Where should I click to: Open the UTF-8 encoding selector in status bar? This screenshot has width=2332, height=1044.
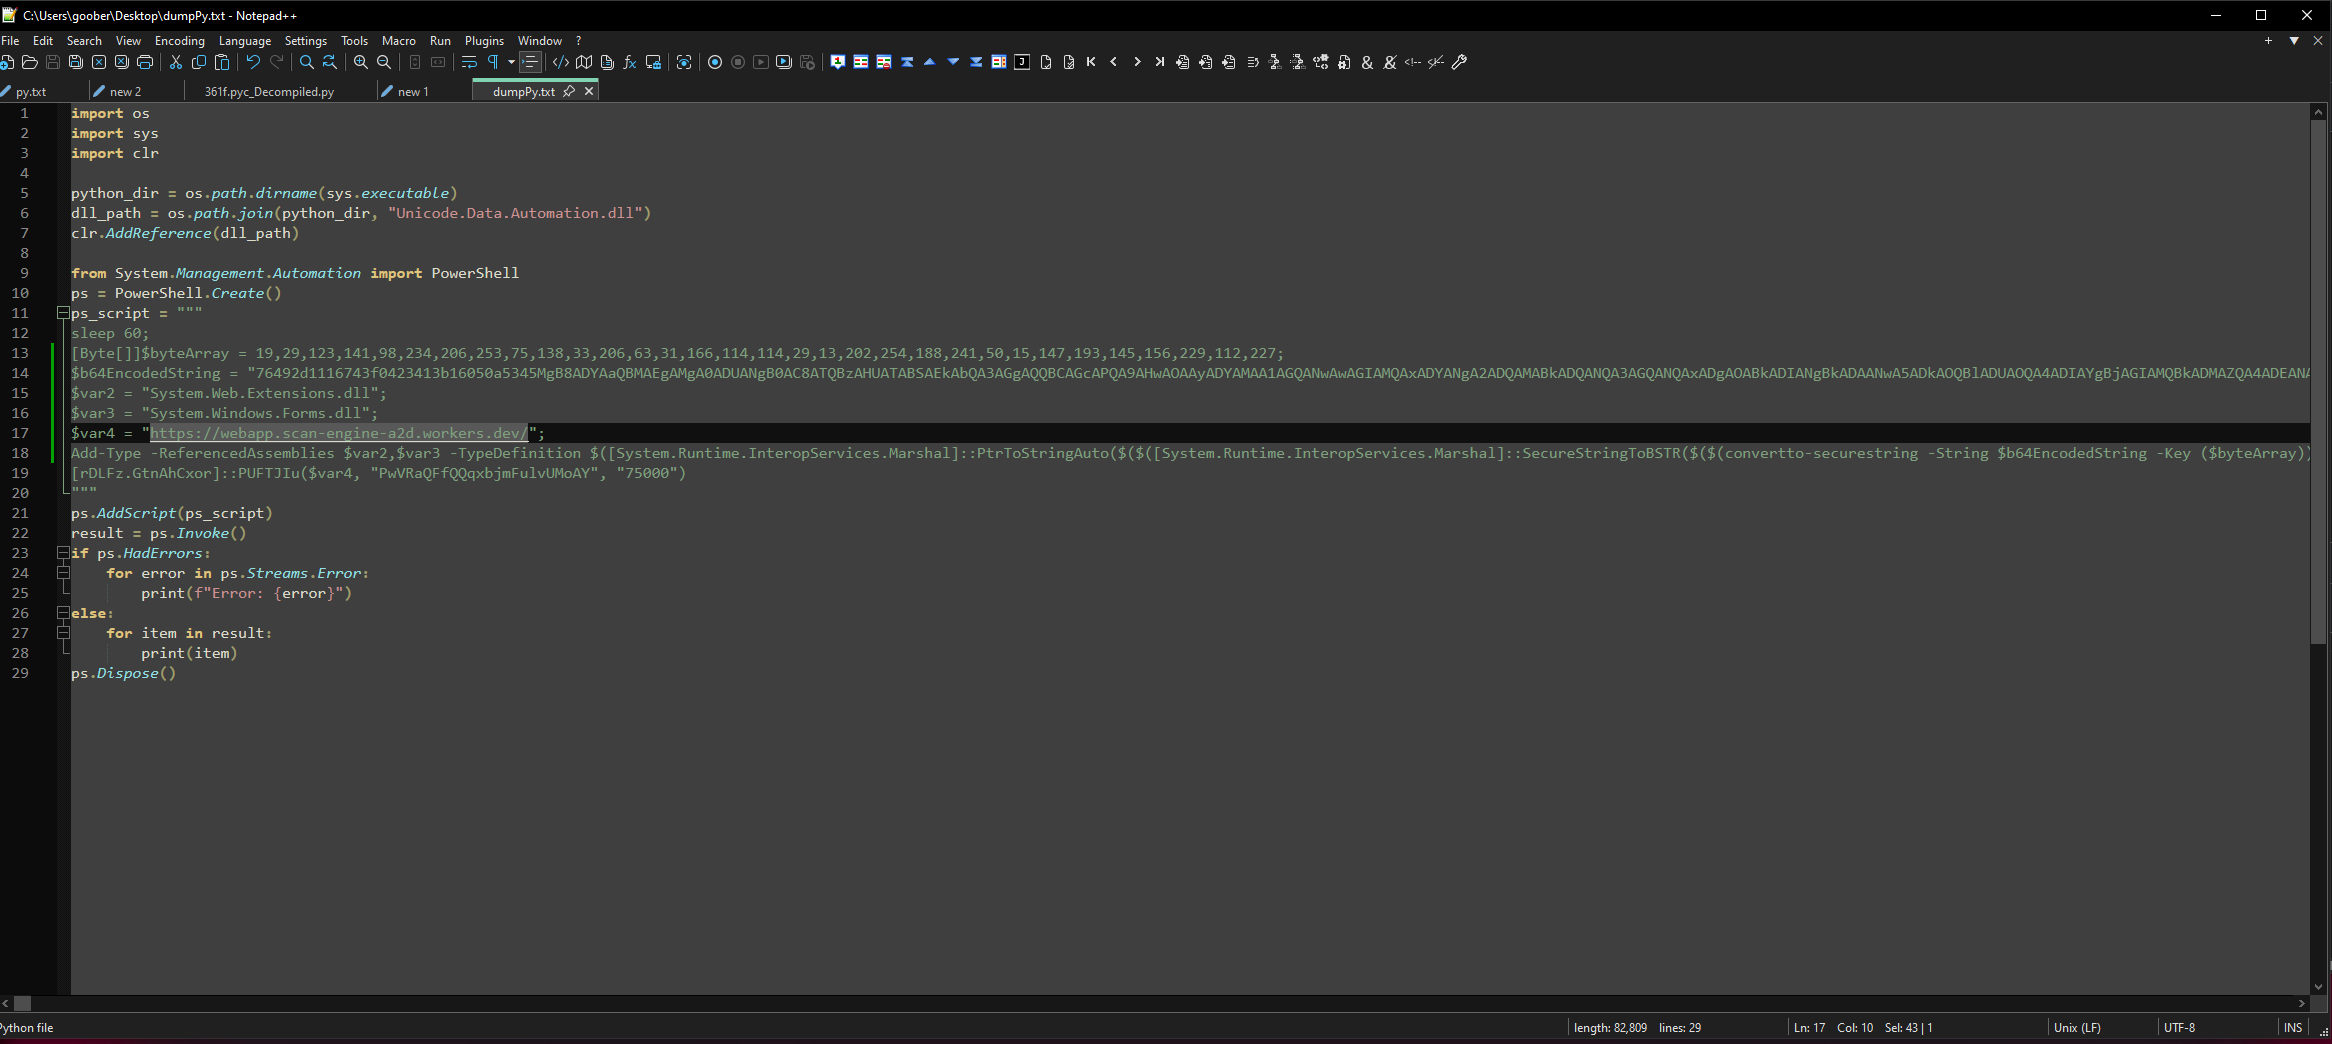(2180, 1028)
